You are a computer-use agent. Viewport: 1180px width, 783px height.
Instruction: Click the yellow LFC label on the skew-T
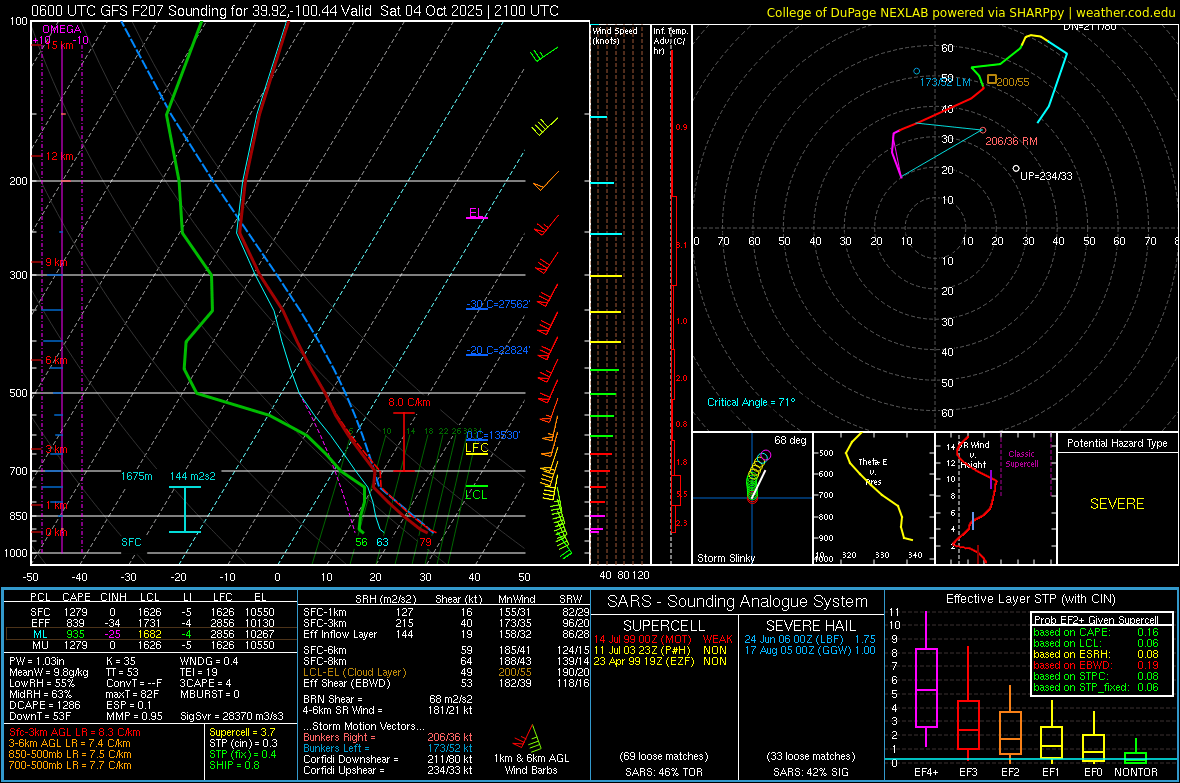point(476,448)
